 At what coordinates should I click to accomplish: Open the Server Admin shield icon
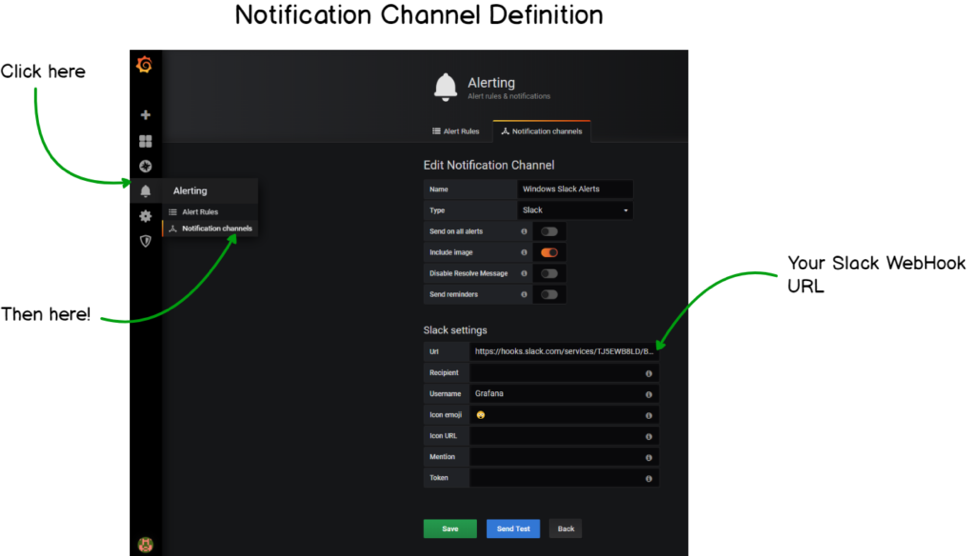click(145, 241)
